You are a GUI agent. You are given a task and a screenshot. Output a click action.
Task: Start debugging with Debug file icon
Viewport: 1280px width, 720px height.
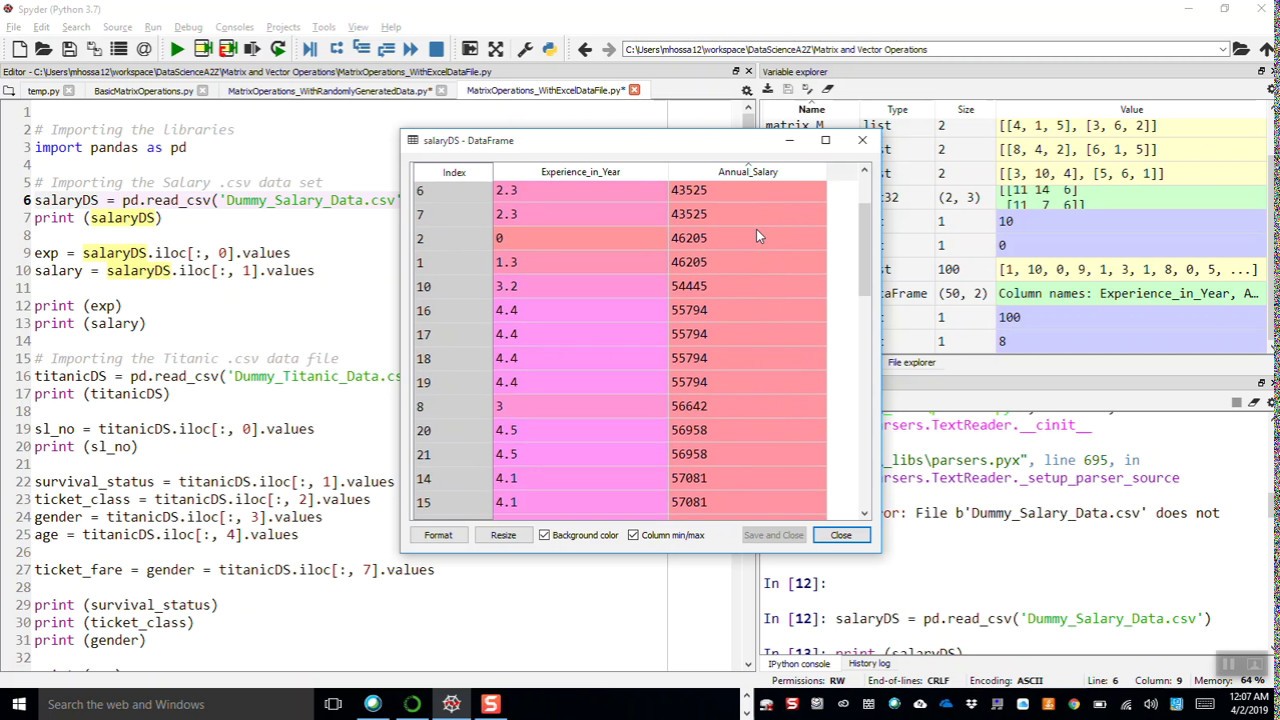[310, 49]
